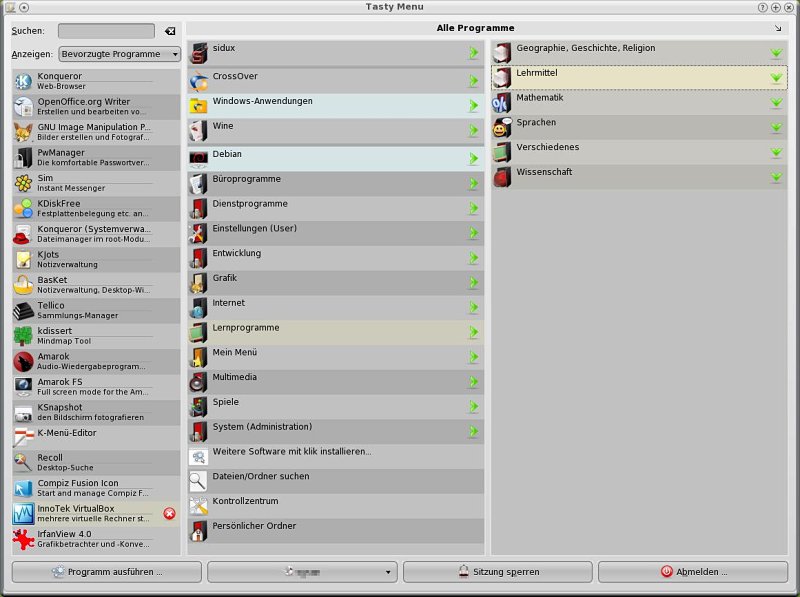
Task: Open KDiskFree disk usage icon
Action: click(23, 209)
